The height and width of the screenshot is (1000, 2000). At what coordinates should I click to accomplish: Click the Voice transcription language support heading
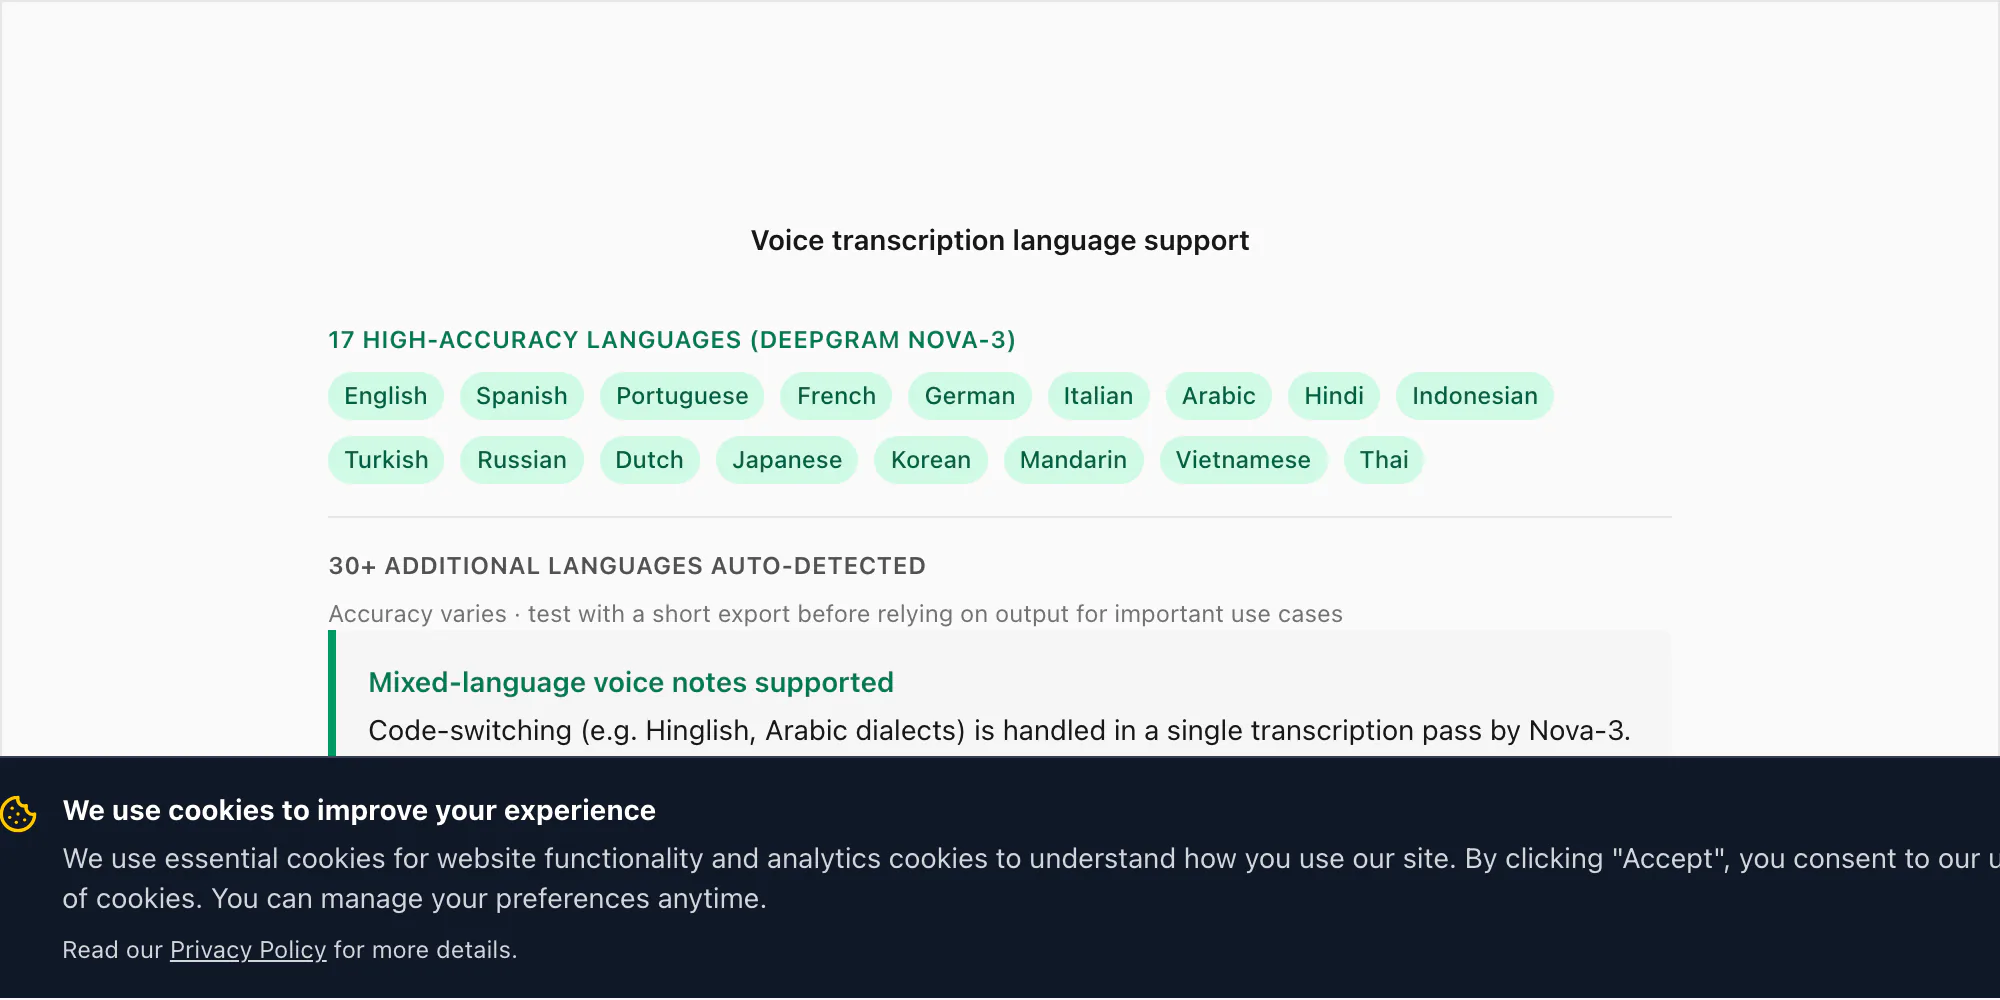tap(1000, 241)
